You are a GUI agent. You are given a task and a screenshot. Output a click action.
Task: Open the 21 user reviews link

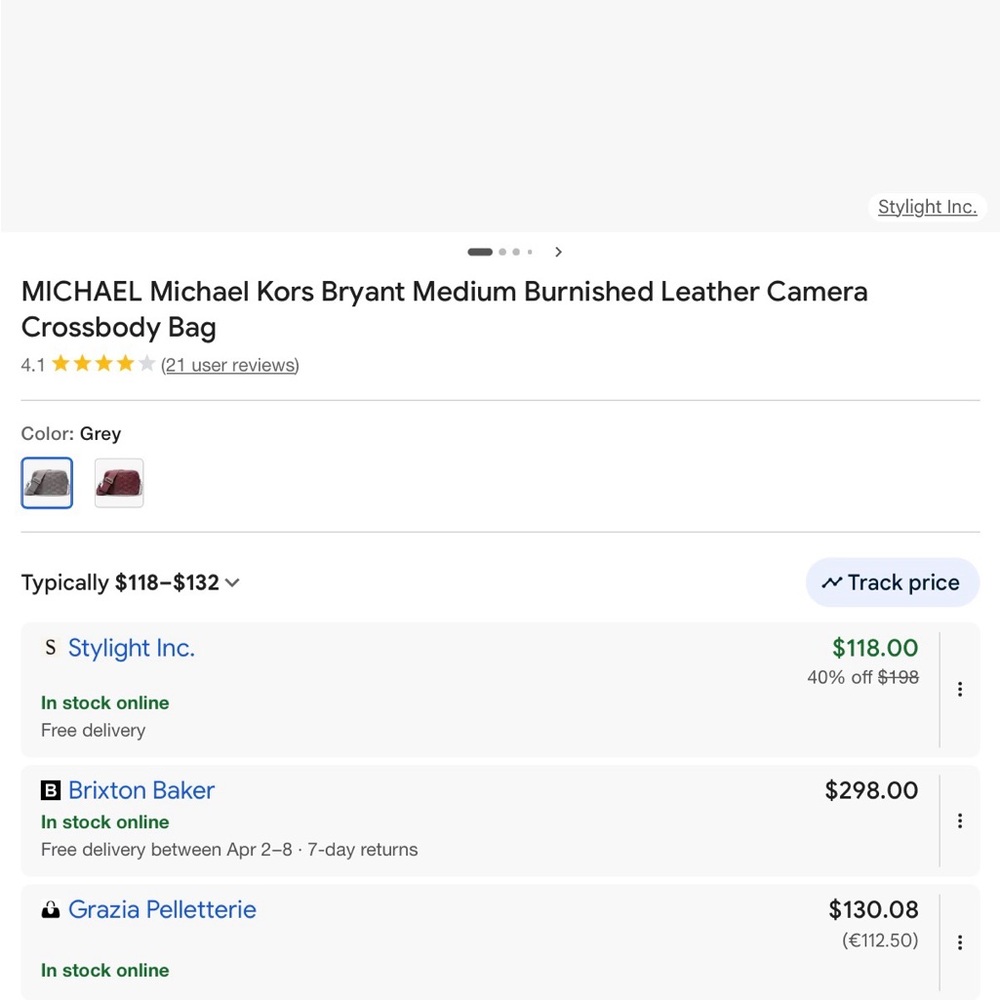pos(230,365)
